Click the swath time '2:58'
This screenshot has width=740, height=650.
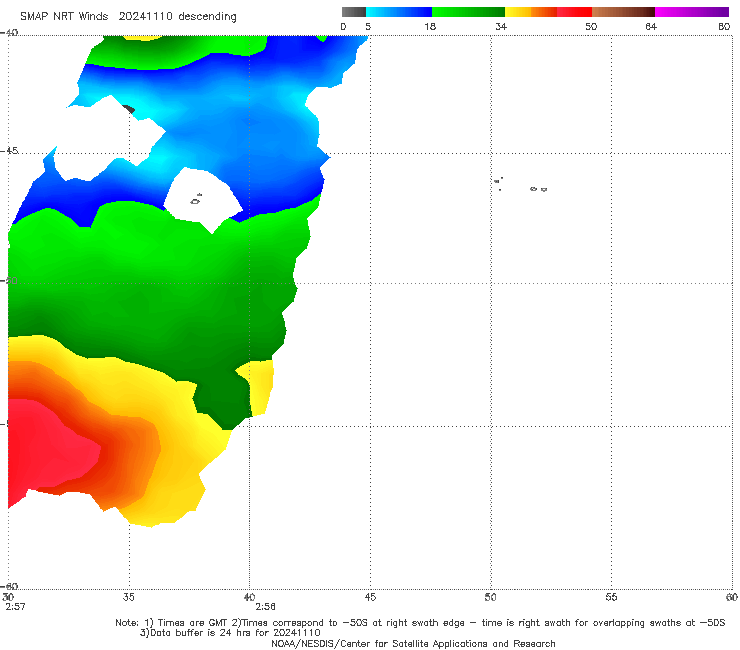tap(265, 607)
